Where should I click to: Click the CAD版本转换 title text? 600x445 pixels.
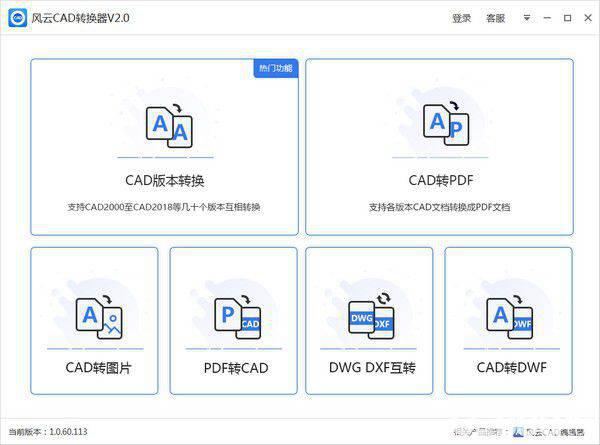click(x=165, y=181)
